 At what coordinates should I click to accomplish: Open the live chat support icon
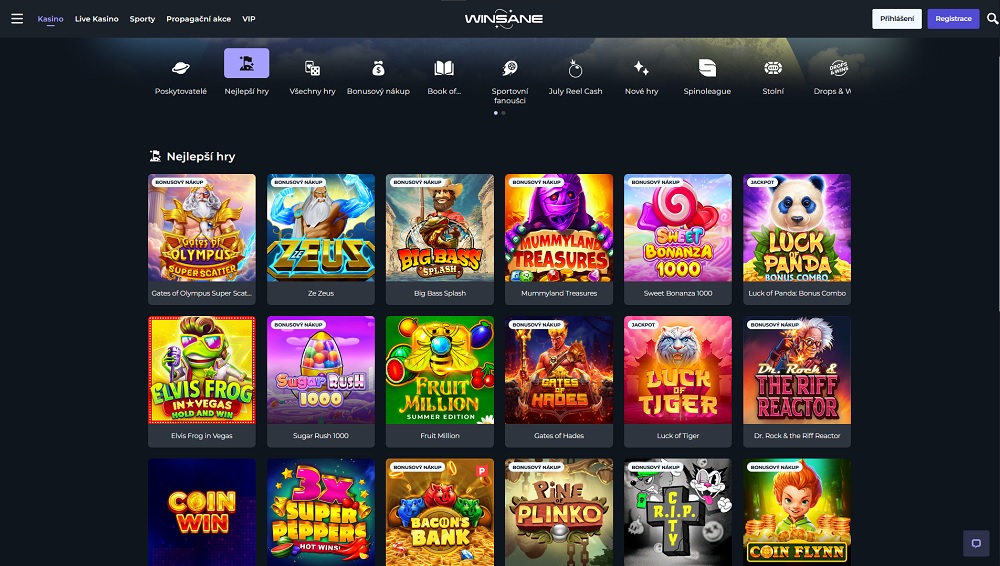[976, 544]
